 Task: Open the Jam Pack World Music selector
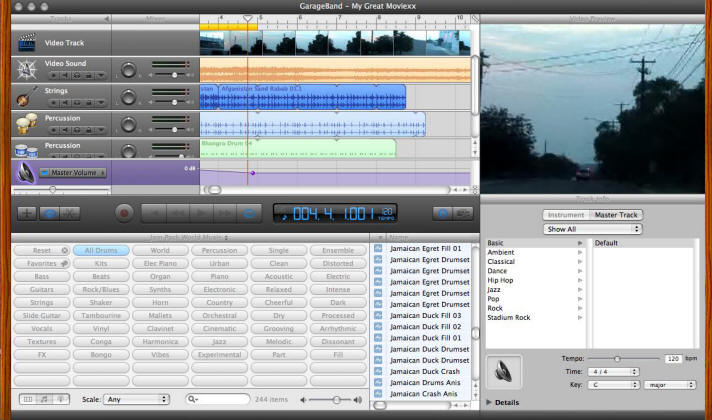coord(188,237)
